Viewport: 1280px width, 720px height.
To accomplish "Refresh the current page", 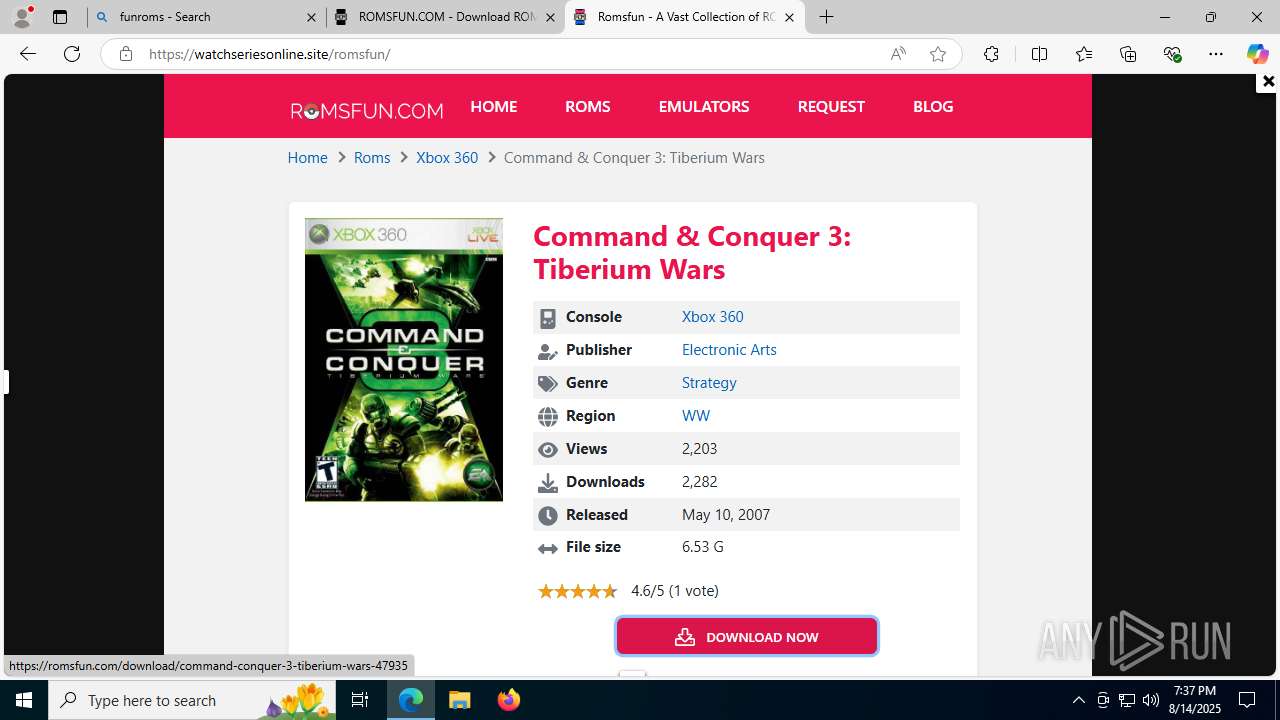I will [x=72, y=54].
